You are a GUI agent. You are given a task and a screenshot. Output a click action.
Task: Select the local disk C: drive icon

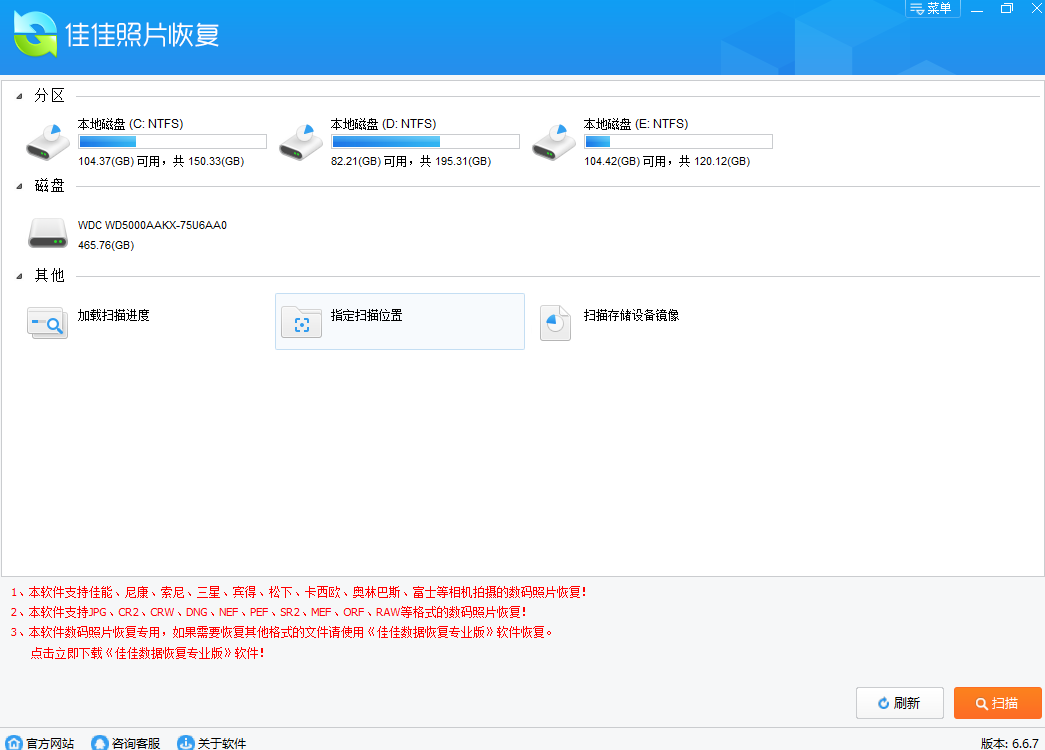[48, 142]
